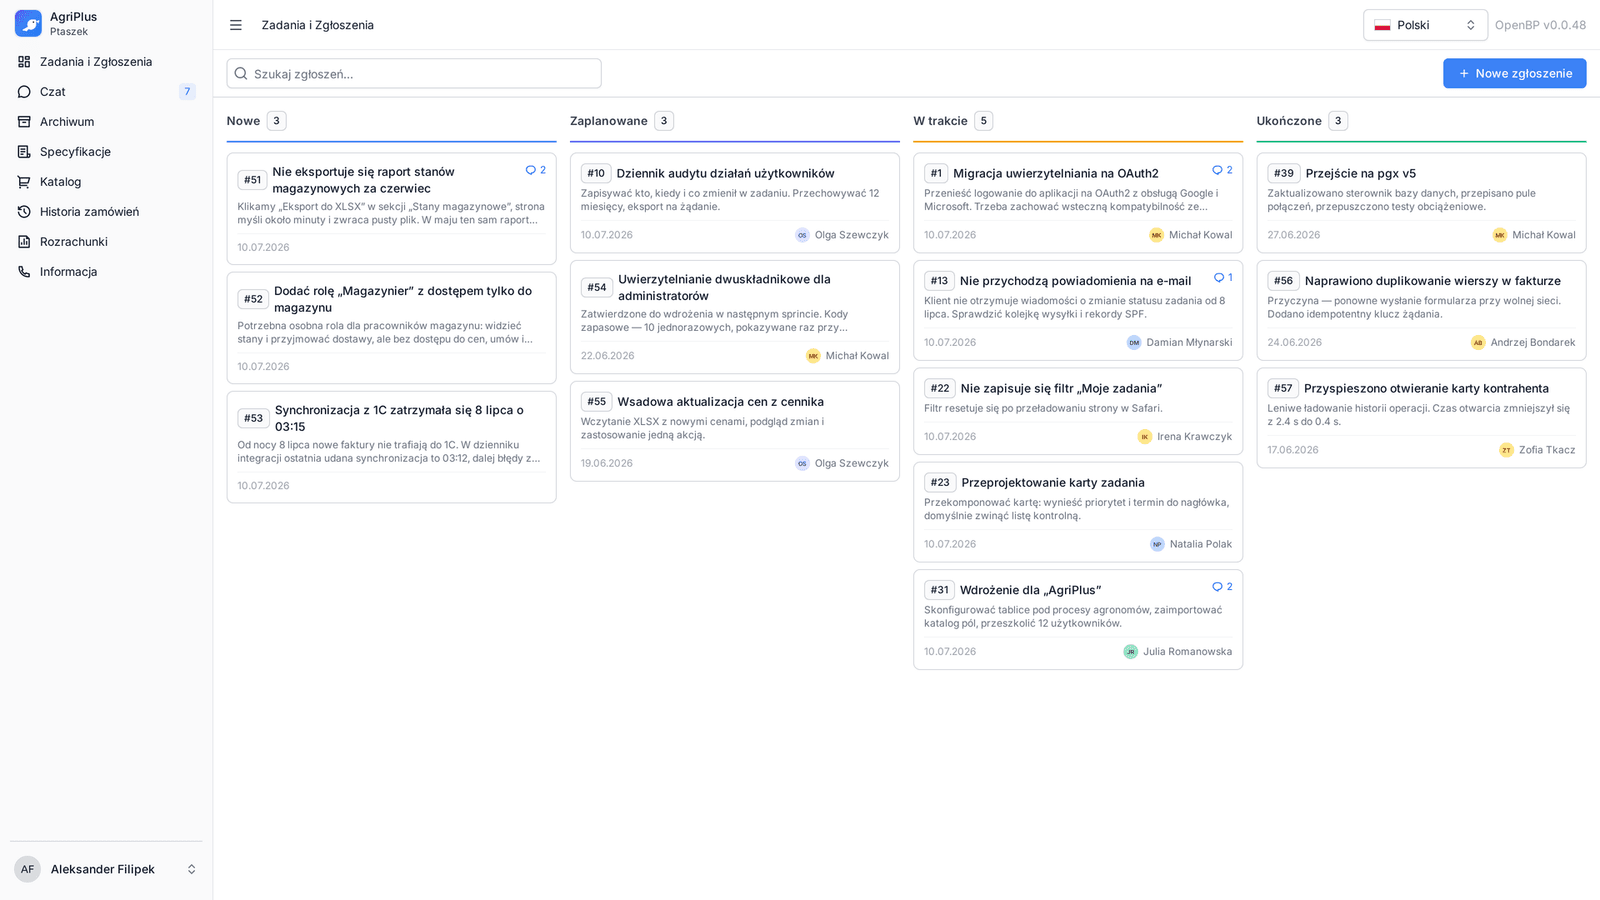Screen dimensions: 1600x900
Task: Open Zadania i Zgłoszenia in sidebar
Action: coord(106,62)
